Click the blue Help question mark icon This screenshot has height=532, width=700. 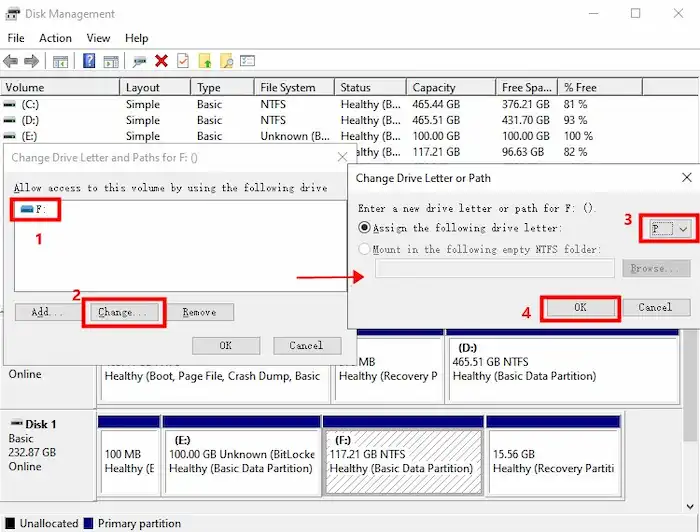[x=89, y=61]
